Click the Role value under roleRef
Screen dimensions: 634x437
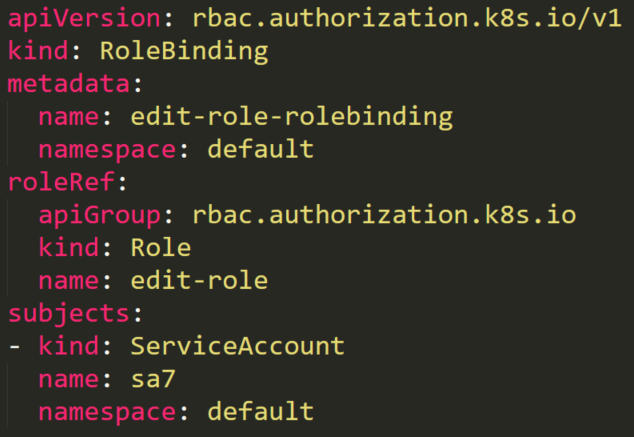[x=161, y=247]
